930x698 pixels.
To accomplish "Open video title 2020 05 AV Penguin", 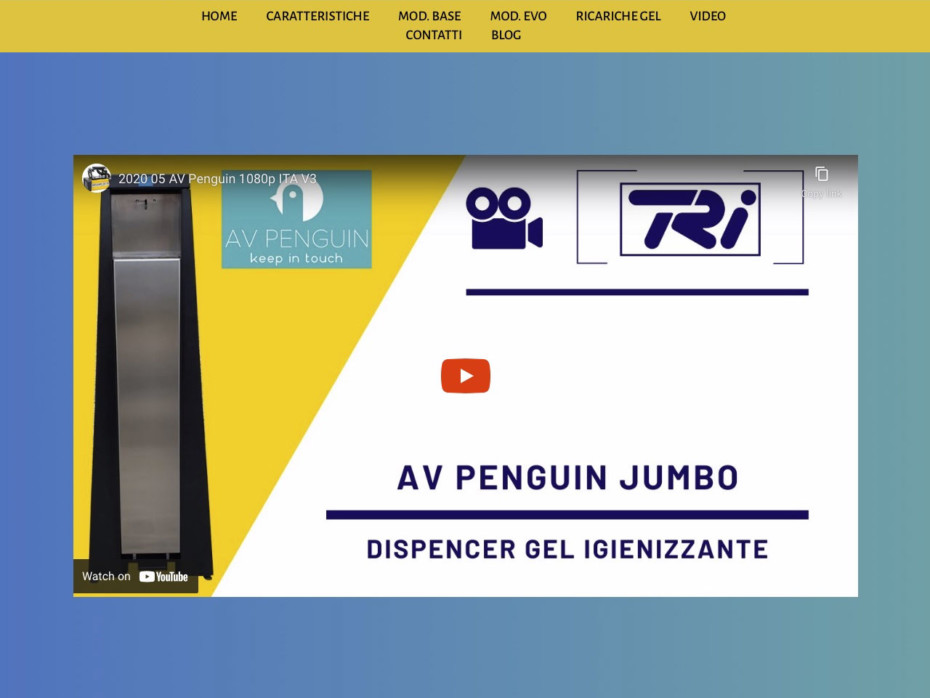I will (x=217, y=179).
